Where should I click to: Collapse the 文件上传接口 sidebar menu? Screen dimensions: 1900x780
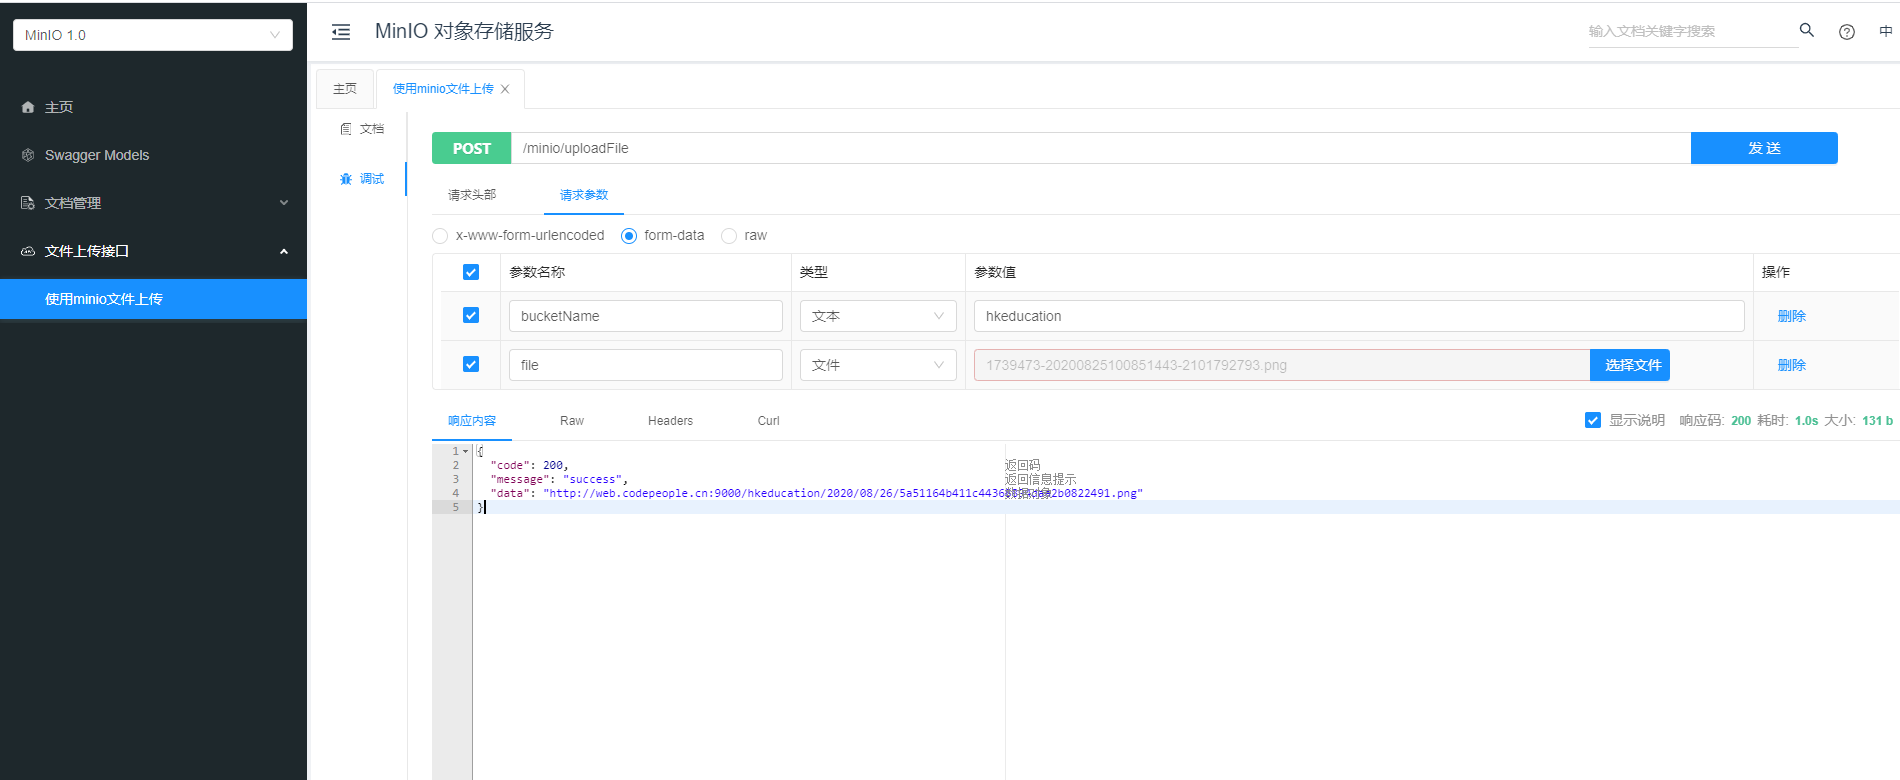pos(153,251)
